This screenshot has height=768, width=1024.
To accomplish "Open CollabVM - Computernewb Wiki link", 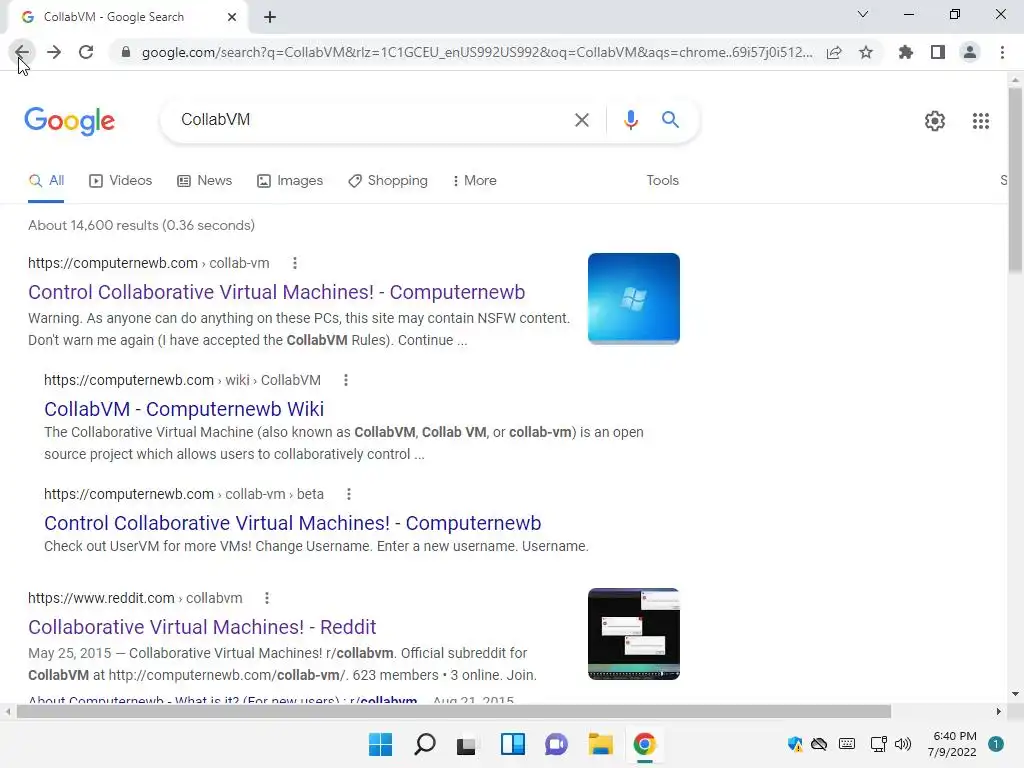I will [184, 409].
